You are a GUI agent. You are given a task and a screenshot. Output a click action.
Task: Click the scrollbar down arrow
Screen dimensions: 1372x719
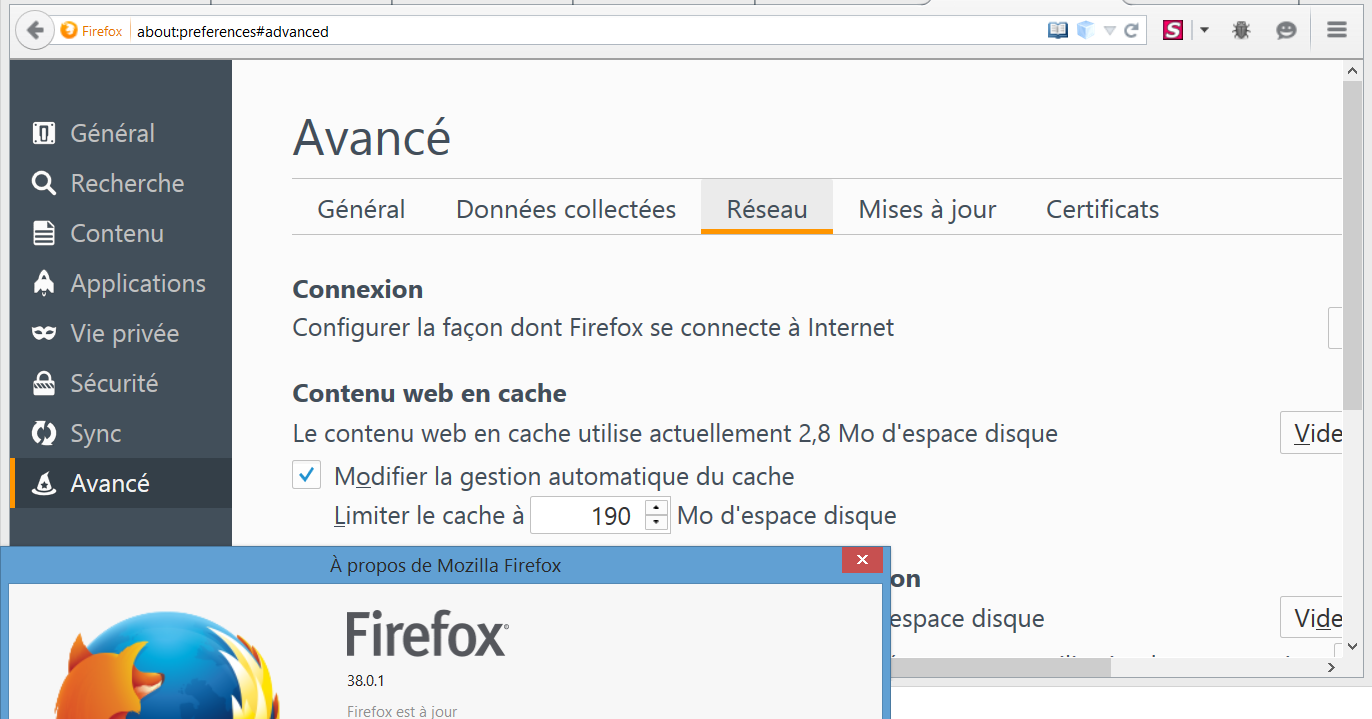1352,647
